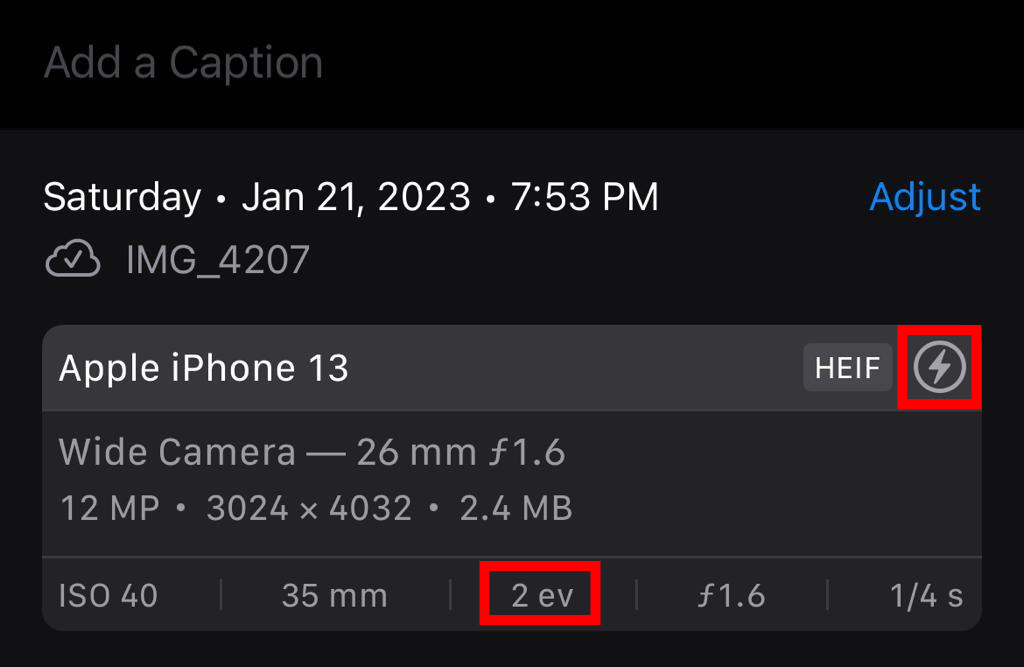This screenshot has height=667, width=1024.
Task: Tap the iCloud synced checkmark icon
Action: (x=73, y=261)
